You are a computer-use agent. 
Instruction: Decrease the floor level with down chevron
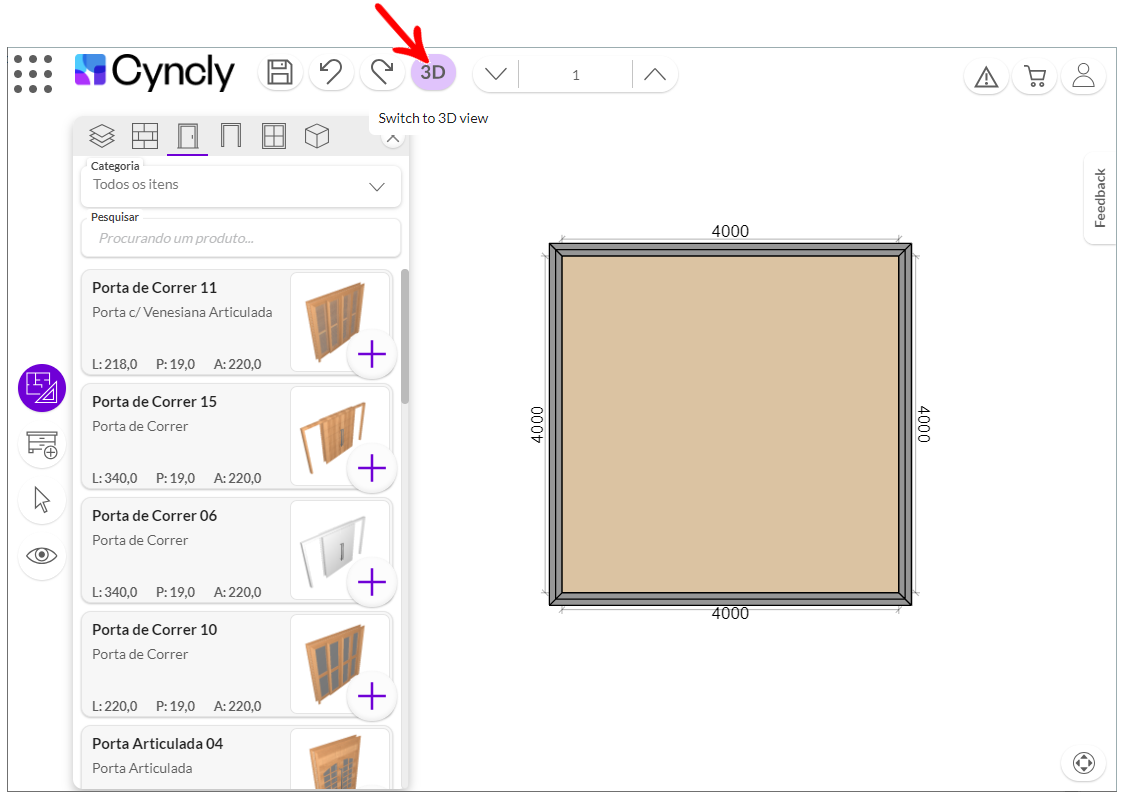[496, 74]
